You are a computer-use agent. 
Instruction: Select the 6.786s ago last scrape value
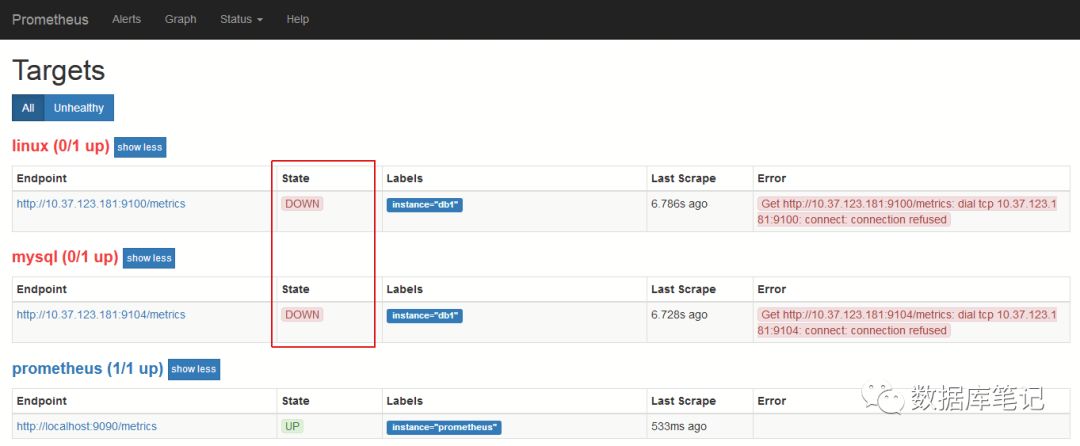[x=679, y=204]
